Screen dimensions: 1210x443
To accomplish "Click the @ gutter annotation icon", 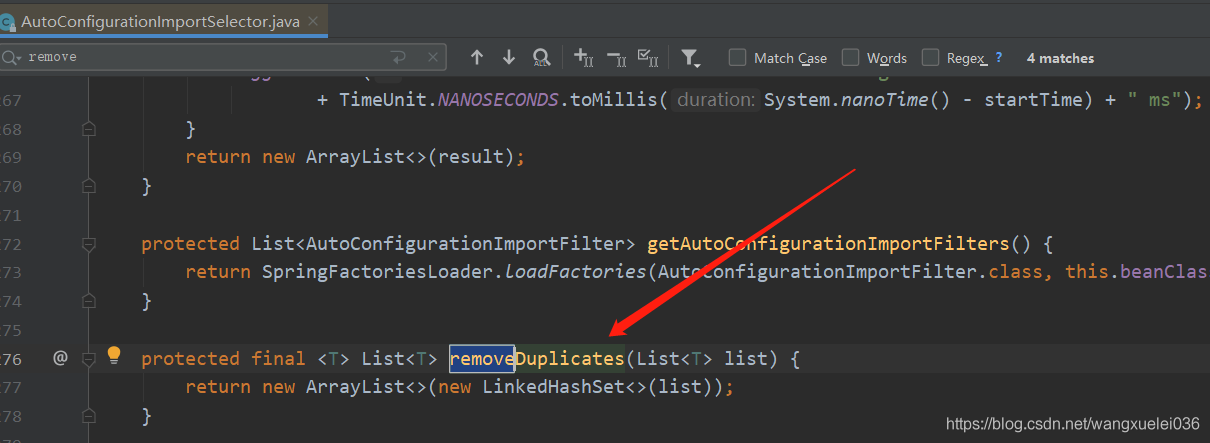I will click(x=60, y=357).
